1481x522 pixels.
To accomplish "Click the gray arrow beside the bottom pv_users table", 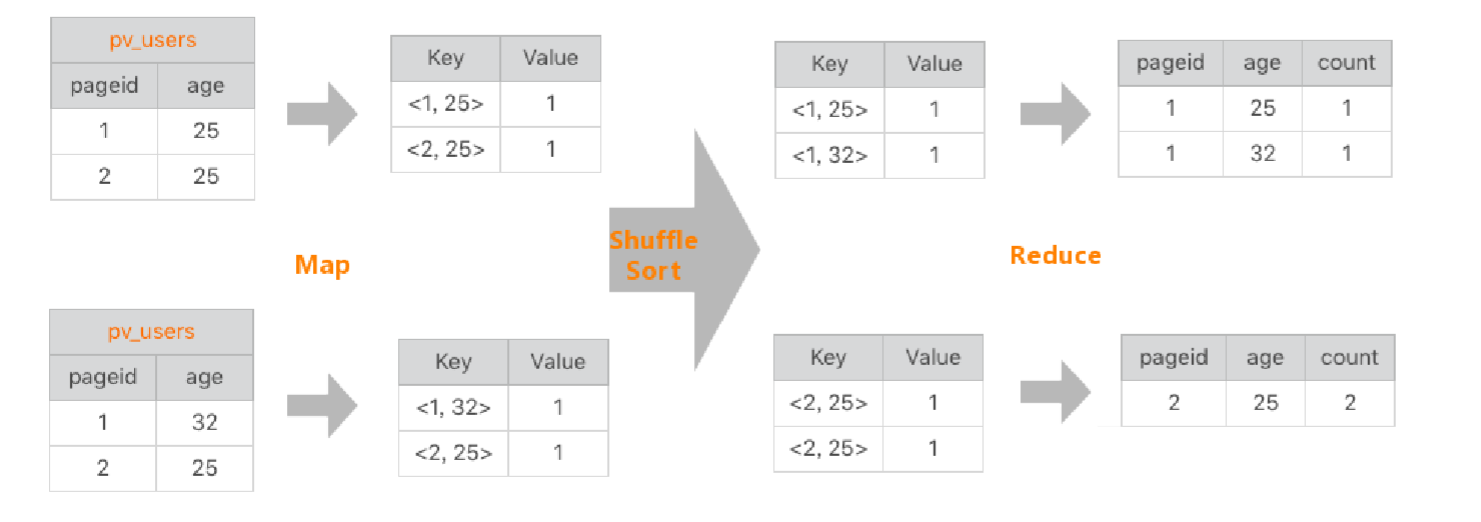I will [x=322, y=405].
